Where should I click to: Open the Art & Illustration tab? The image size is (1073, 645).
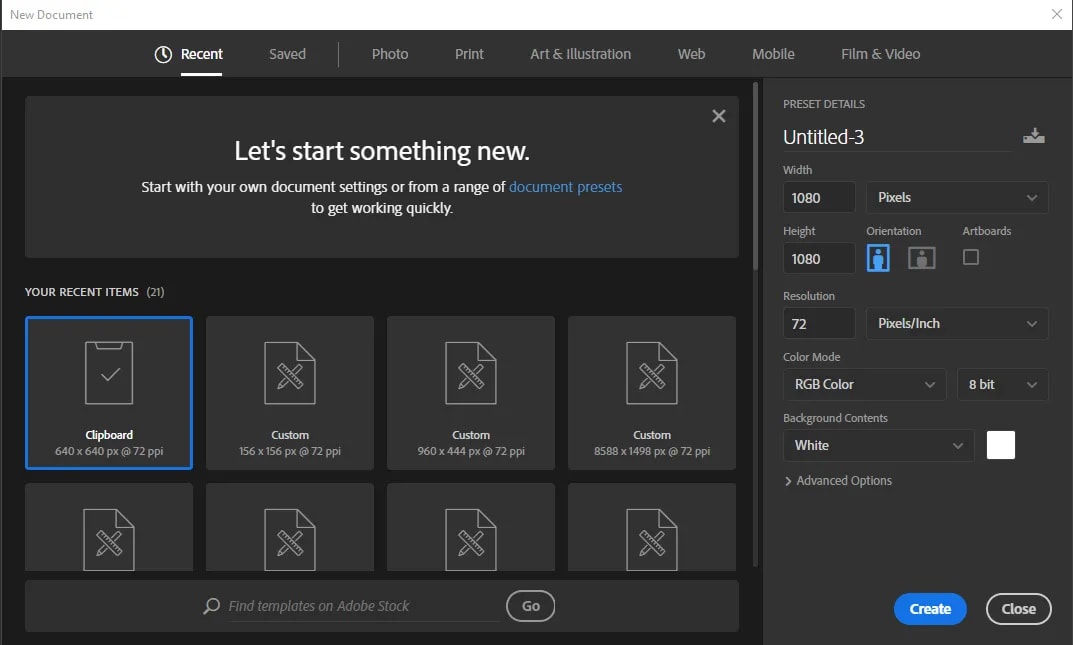[580, 54]
